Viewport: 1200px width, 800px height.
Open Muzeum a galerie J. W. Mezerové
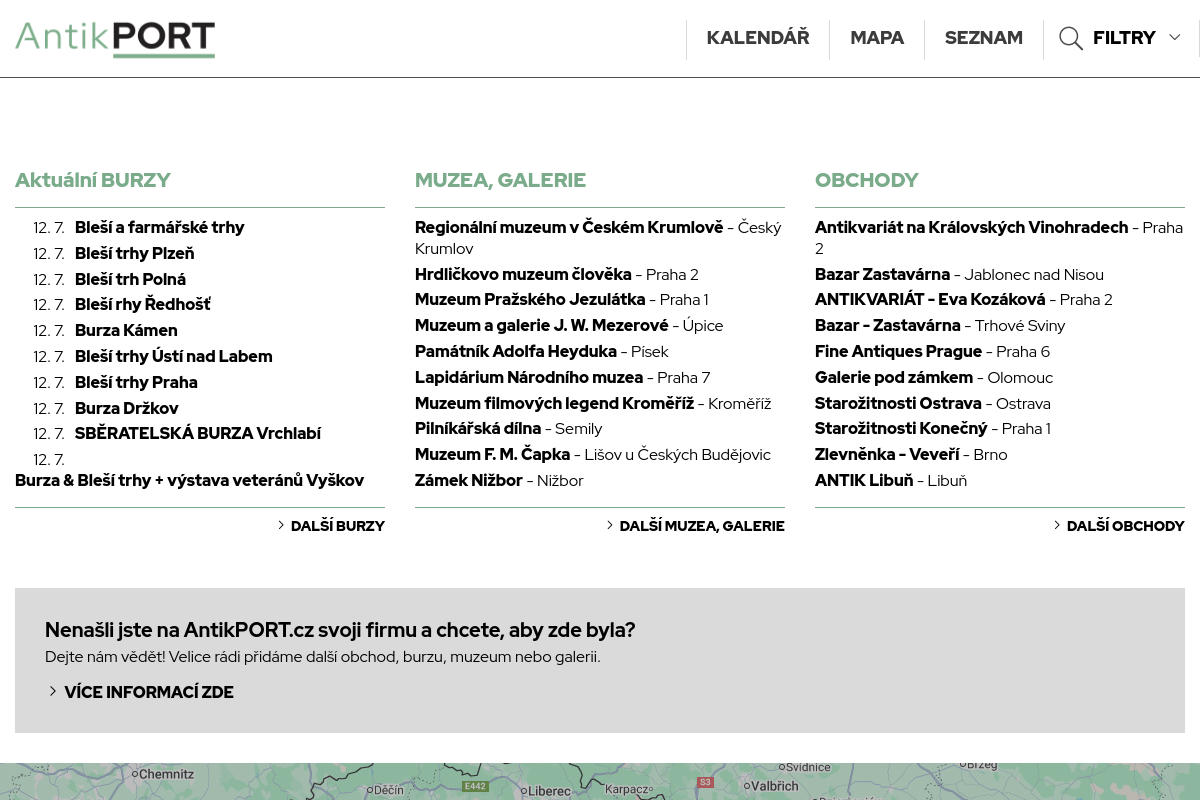coord(542,326)
